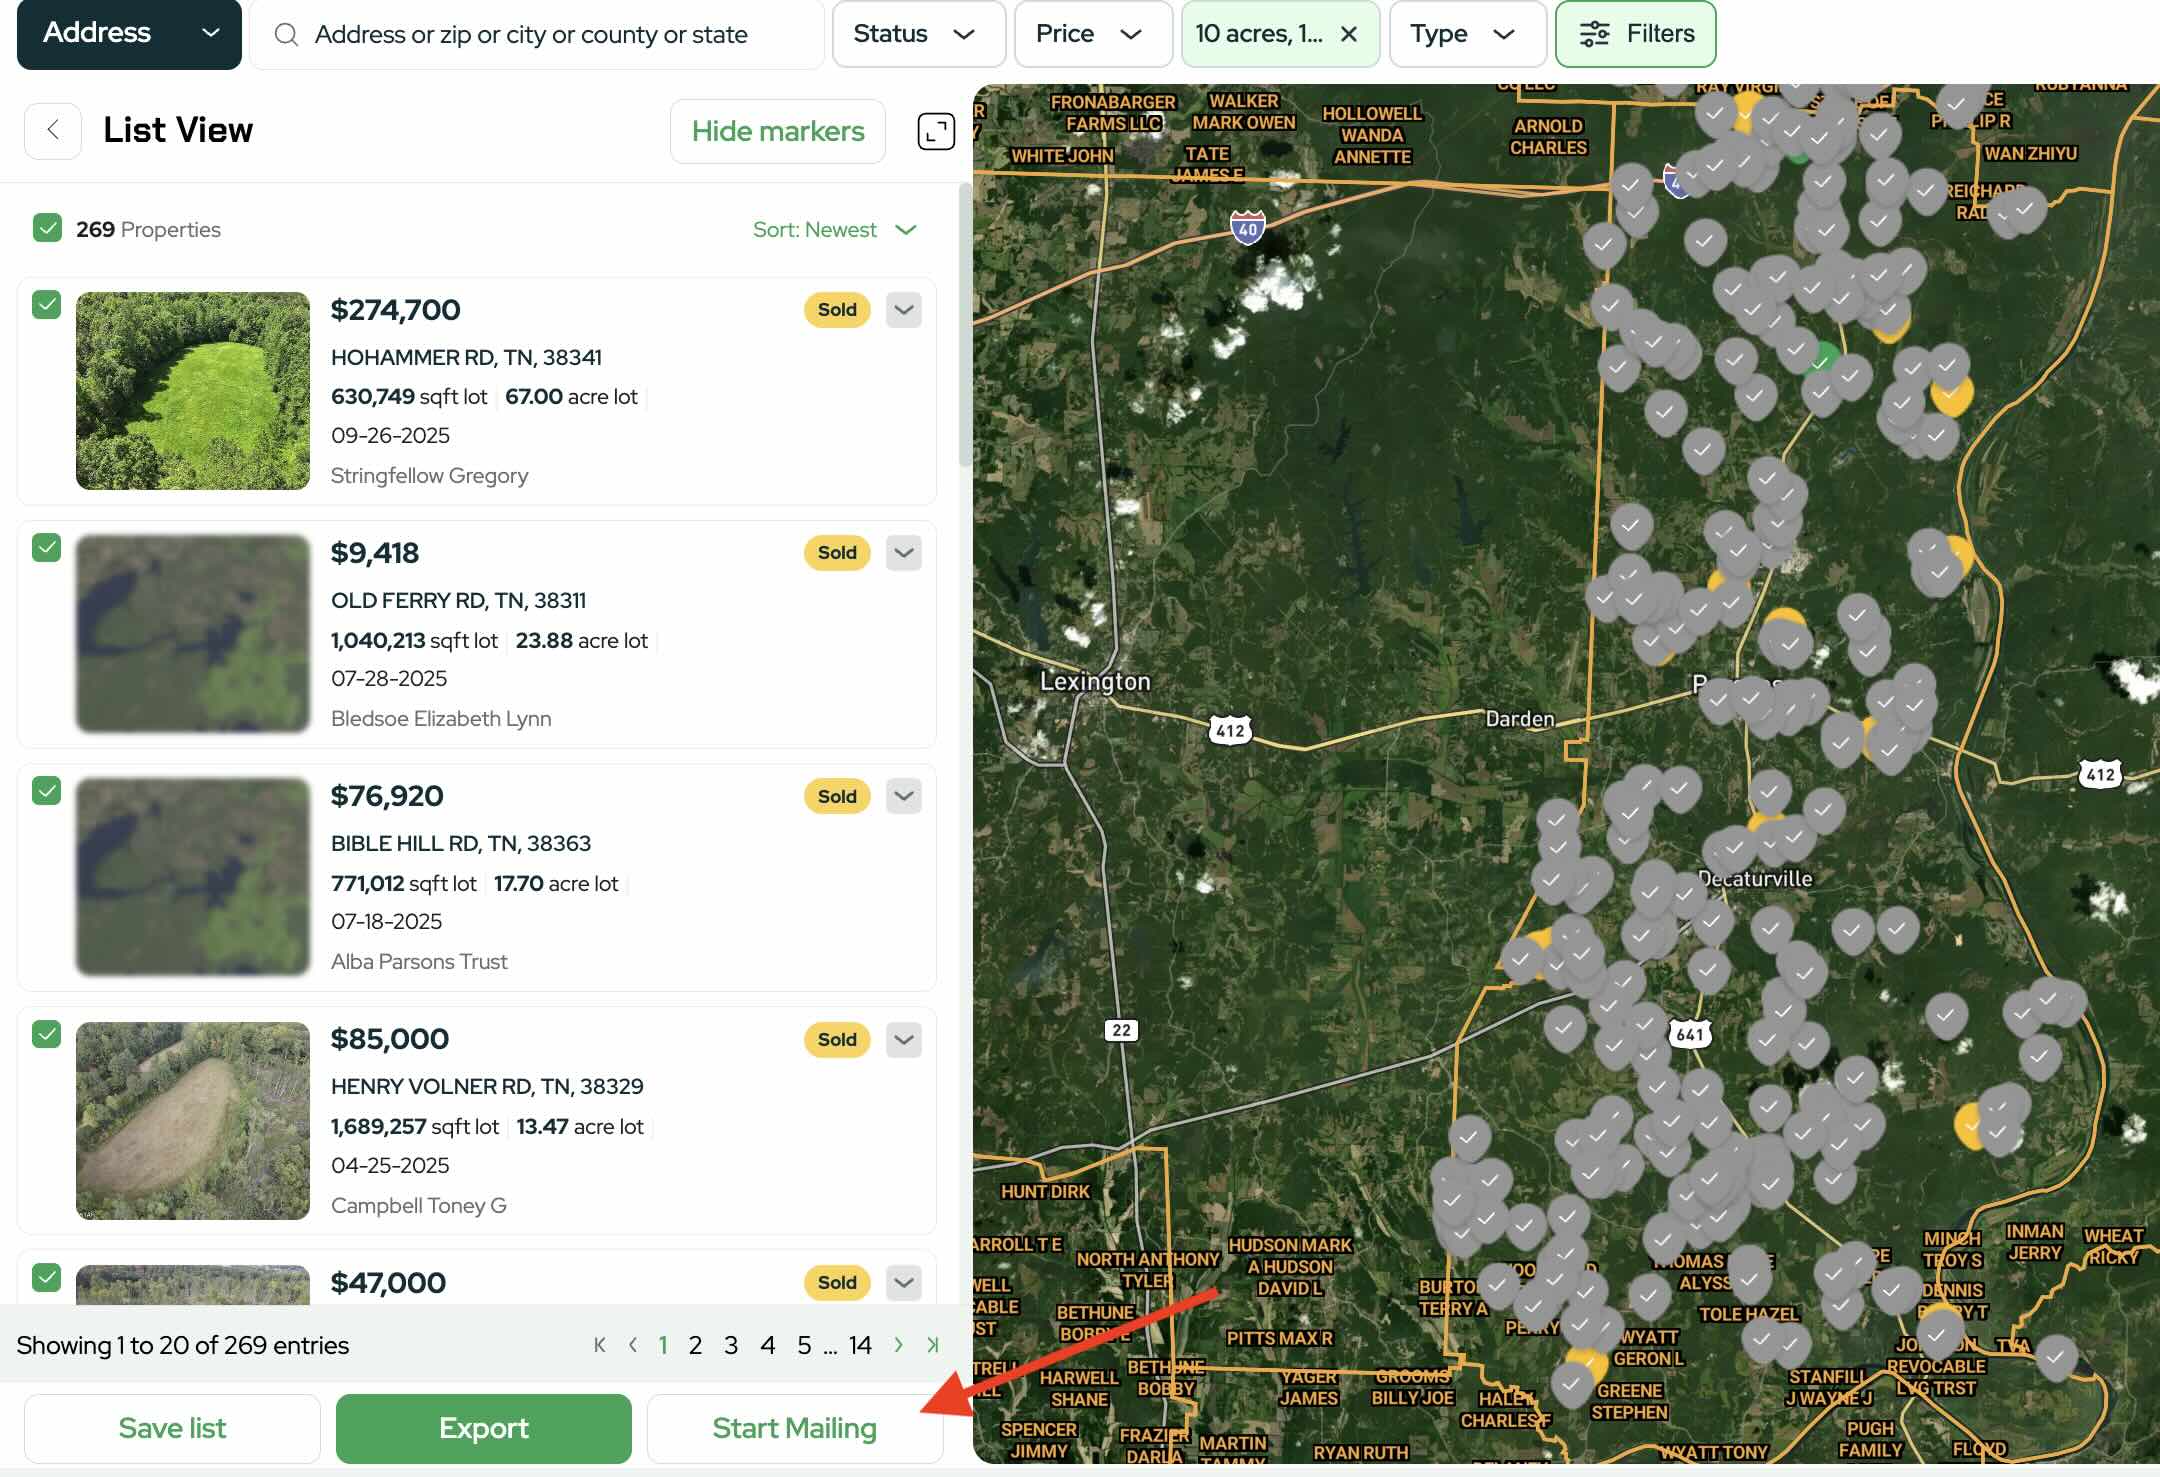The image size is (2160, 1477).
Task: Expand the $9,418 listing details chevron
Action: tap(904, 553)
